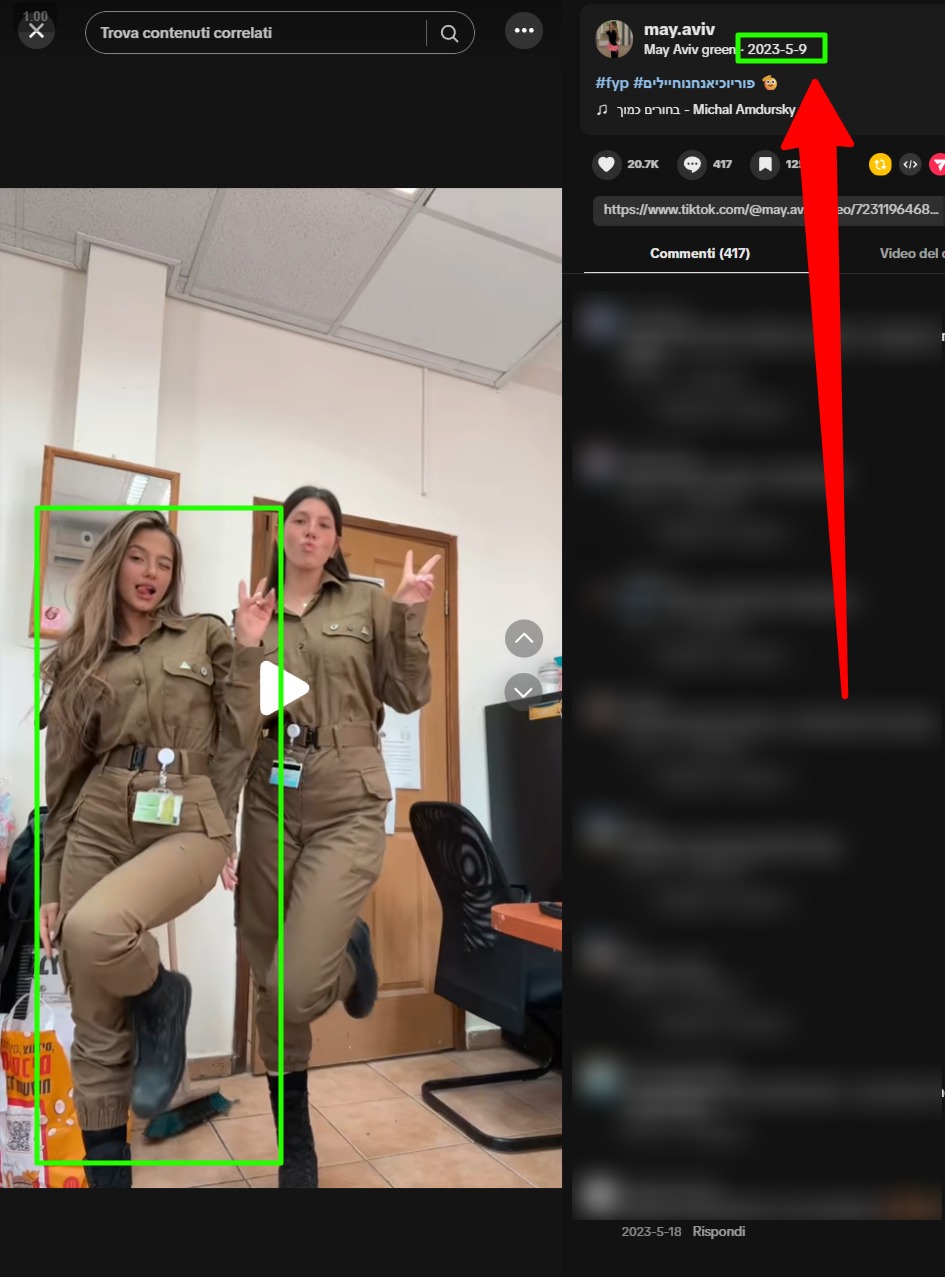Close the video viewer with the X
945x1277 pixels.
point(36,31)
